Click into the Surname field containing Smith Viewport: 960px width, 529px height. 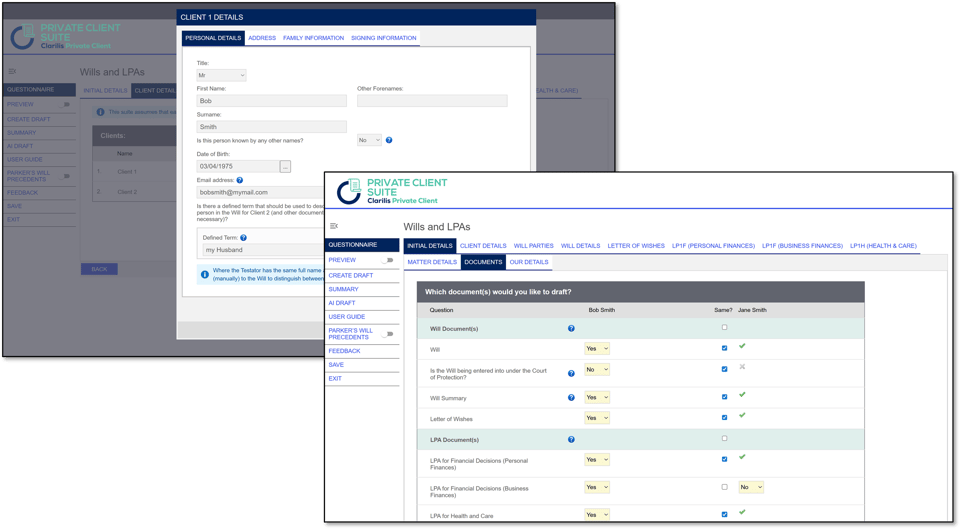[x=271, y=127]
